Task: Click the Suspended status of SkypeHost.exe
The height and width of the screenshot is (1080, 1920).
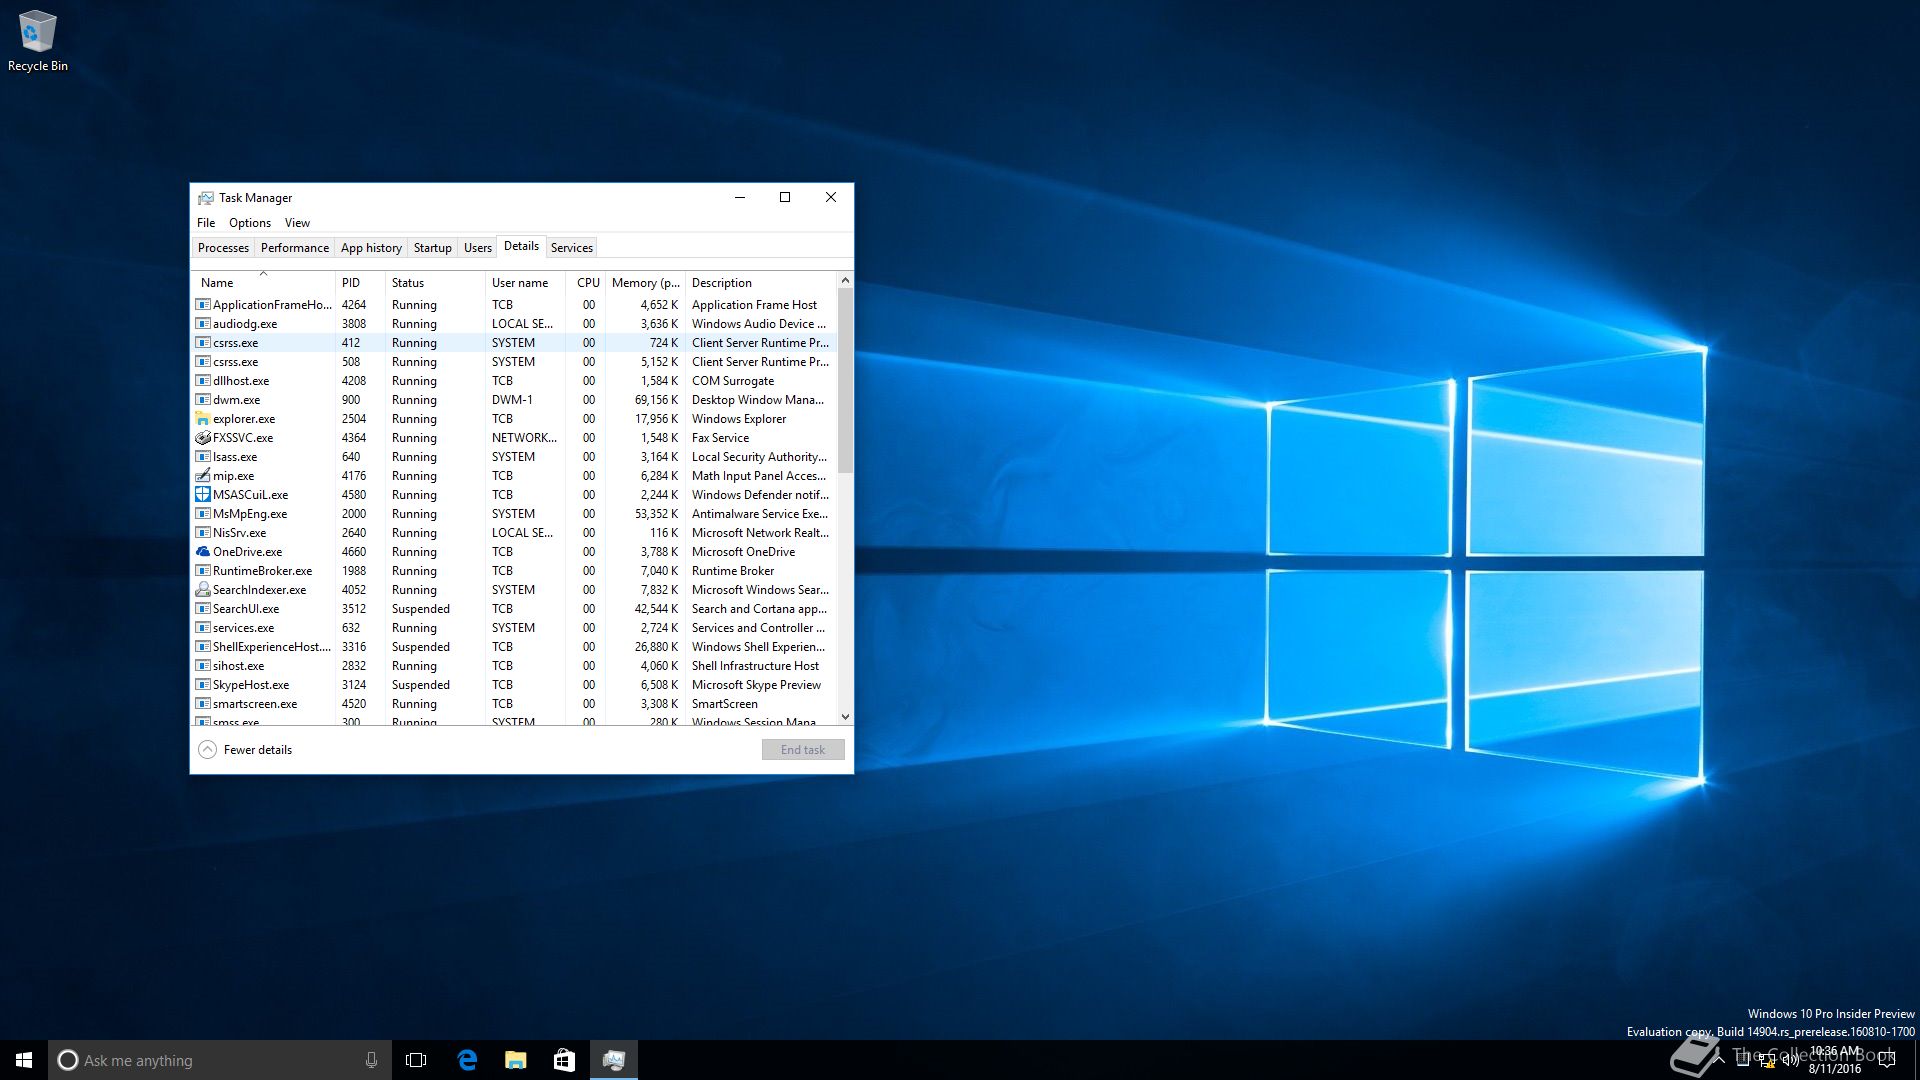Action: pyautogui.click(x=421, y=685)
